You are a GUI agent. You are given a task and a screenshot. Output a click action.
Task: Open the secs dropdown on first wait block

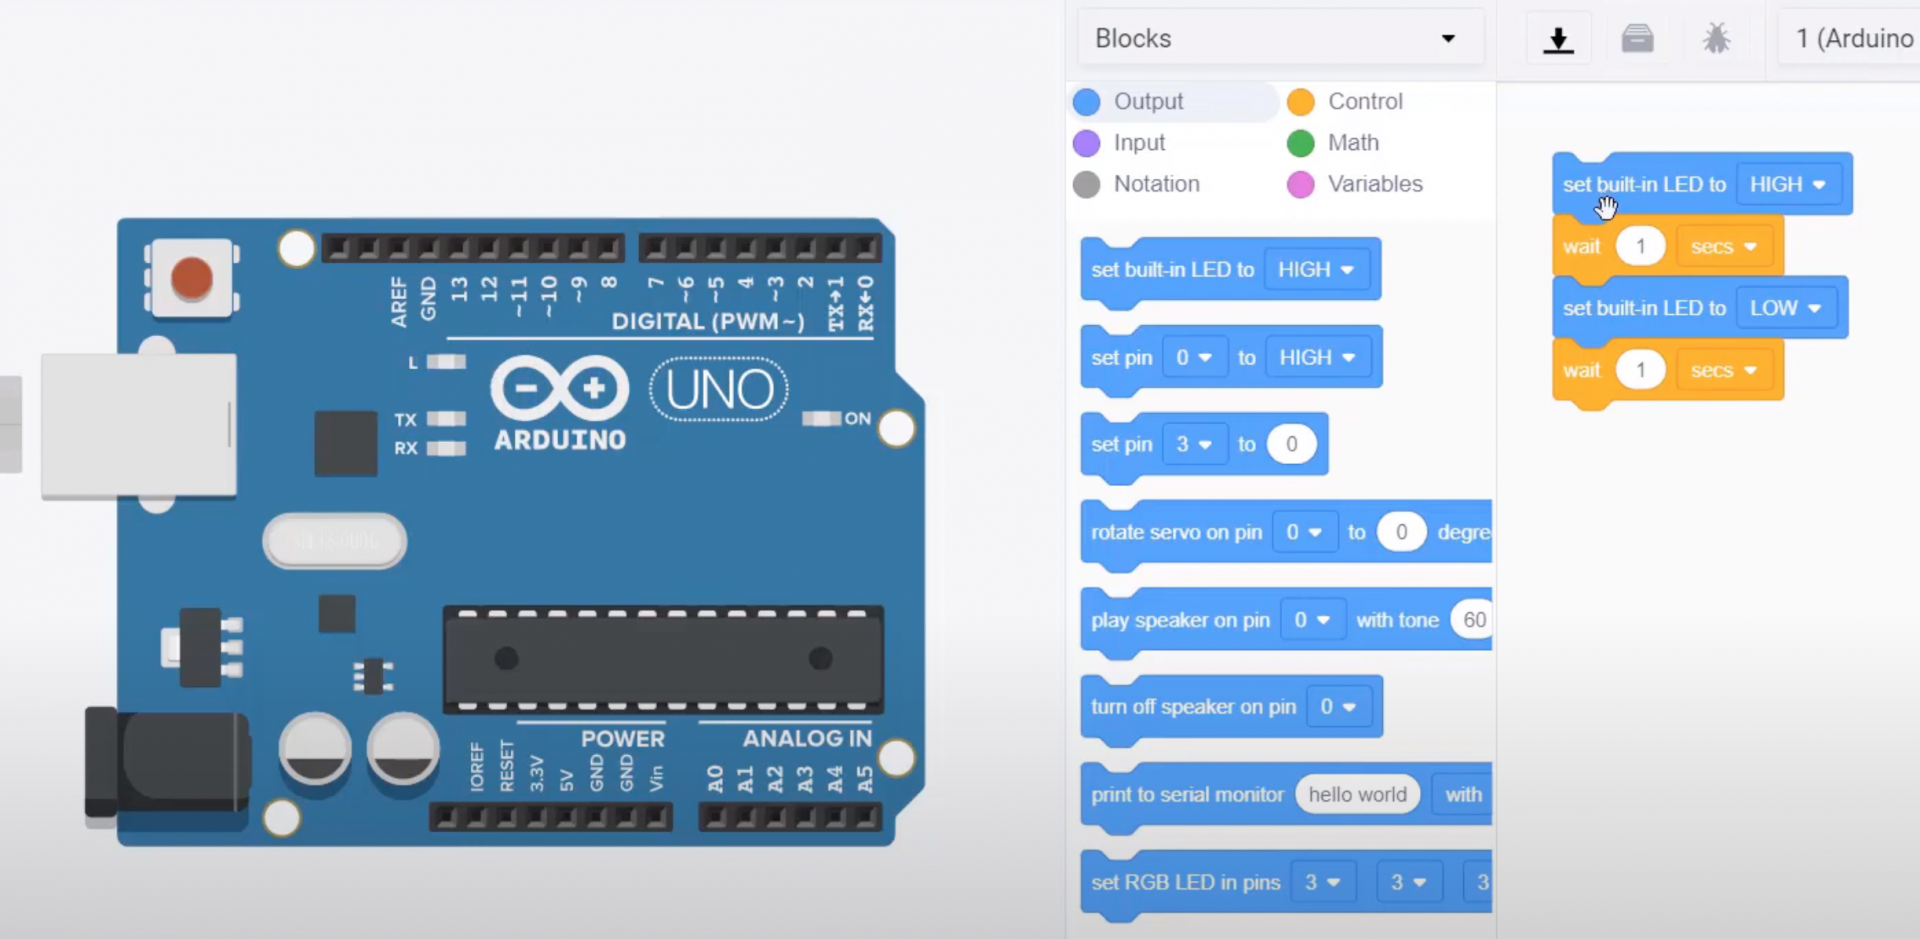[1723, 246]
